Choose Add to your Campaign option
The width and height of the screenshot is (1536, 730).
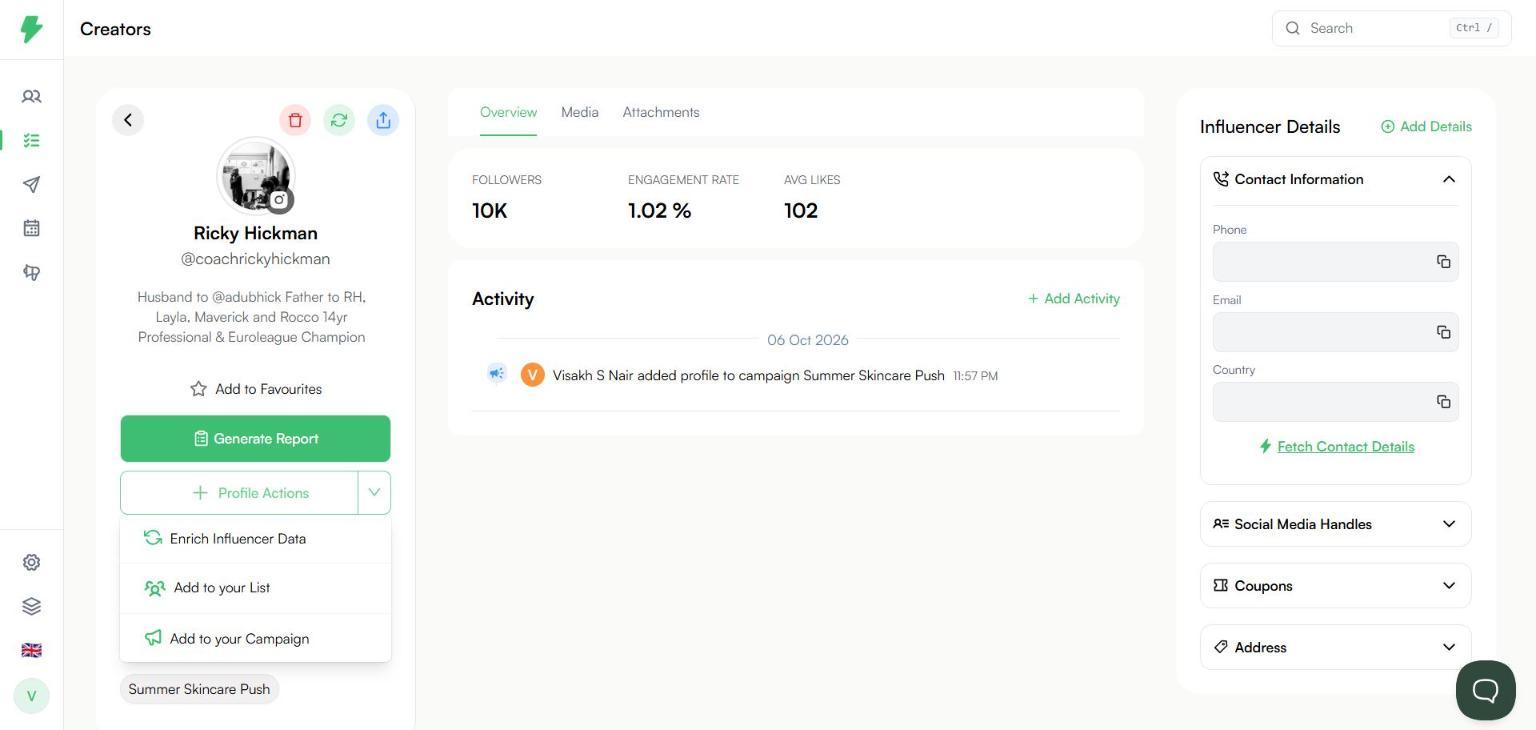(x=255, y=638)
